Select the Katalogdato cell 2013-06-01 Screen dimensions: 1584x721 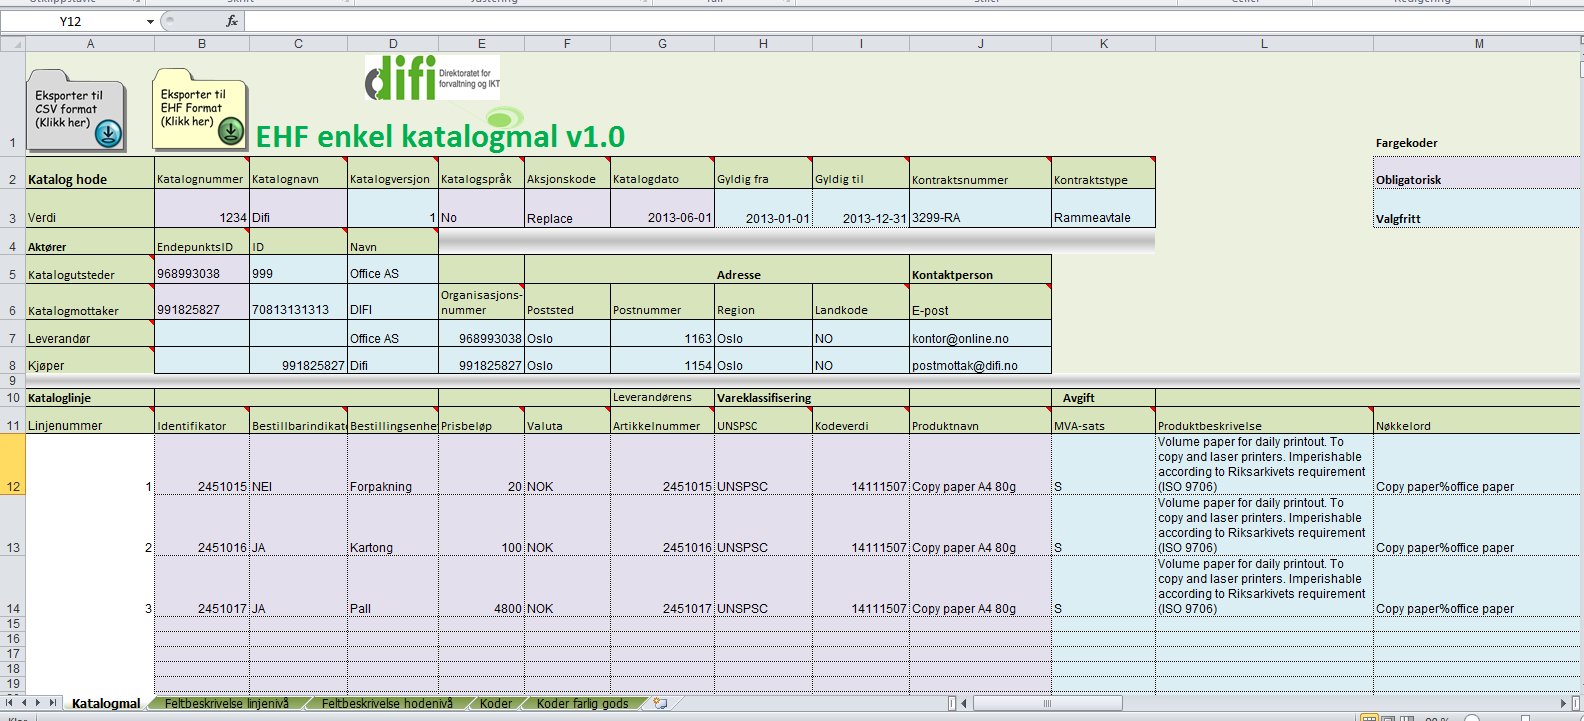pos(662,208)
